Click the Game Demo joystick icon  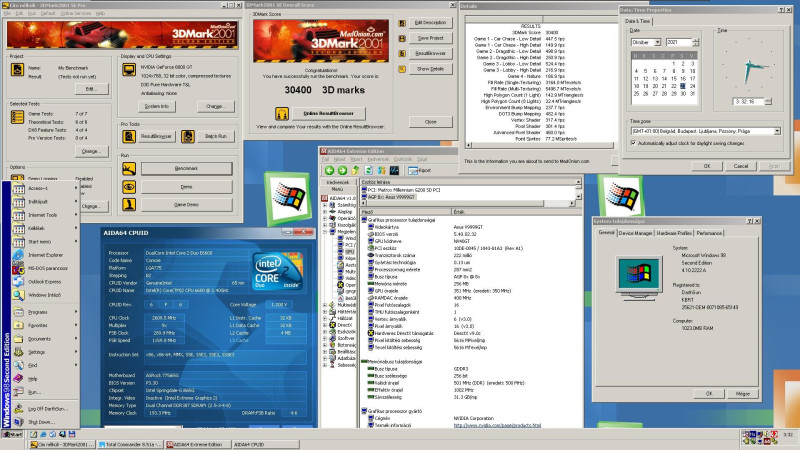pyautogui.click(x=129, y=205)
